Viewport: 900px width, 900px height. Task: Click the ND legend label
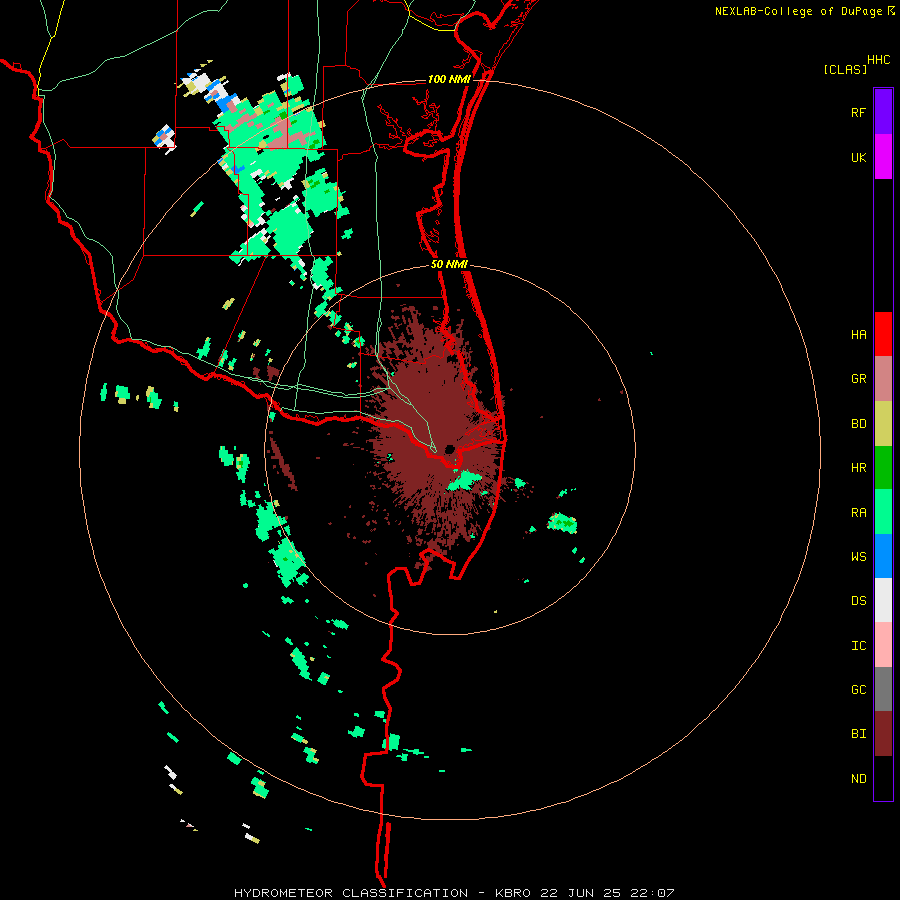point(858,779)
